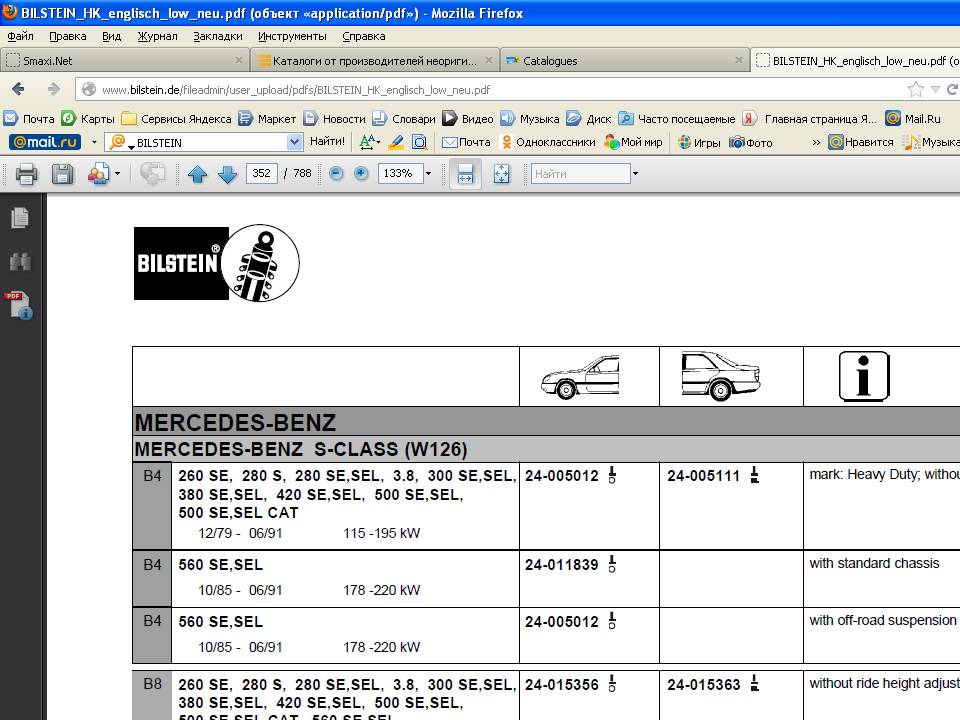Screen dimensions: 960x720
Task: Click the magnifier page icon beside the highlighter
Action: coord(419,142)
